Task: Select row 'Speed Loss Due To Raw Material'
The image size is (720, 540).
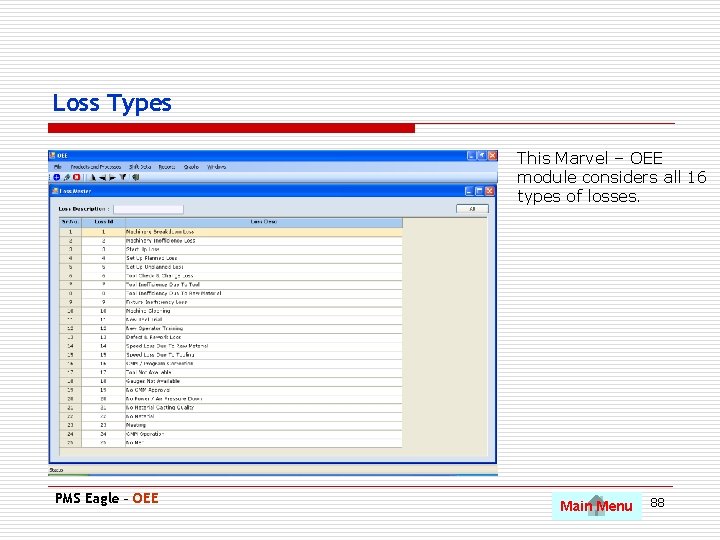Action: tap(231, 346)
